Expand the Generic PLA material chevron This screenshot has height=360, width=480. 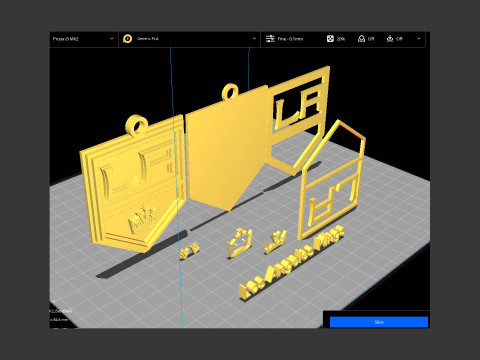254,39
